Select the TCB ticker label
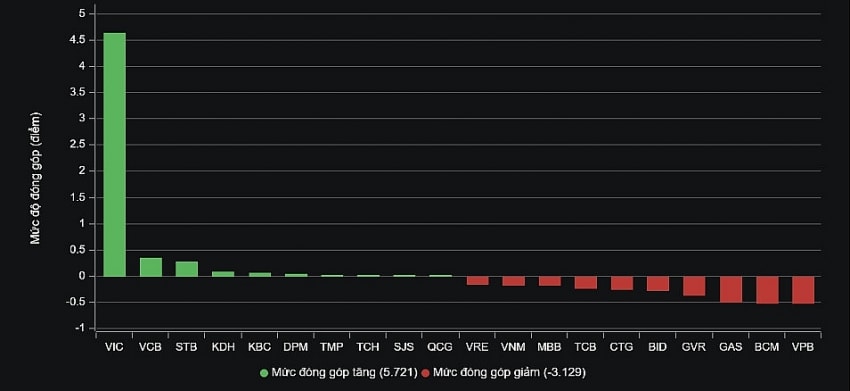The image size is (850, 391). (585, 347)
